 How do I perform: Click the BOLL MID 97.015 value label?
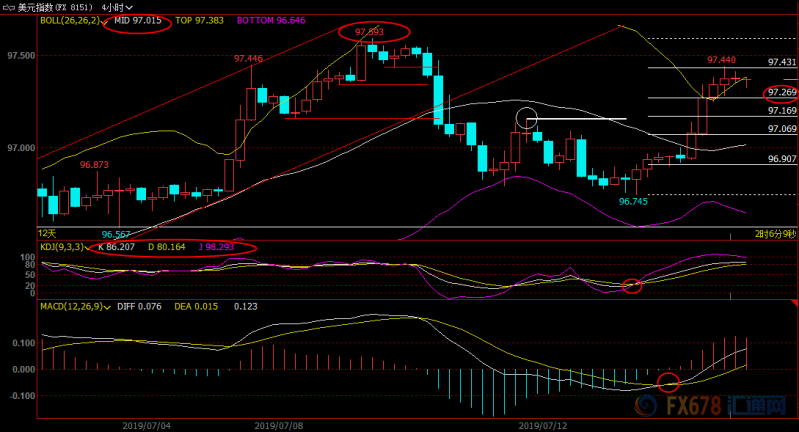tap(138, 21)
